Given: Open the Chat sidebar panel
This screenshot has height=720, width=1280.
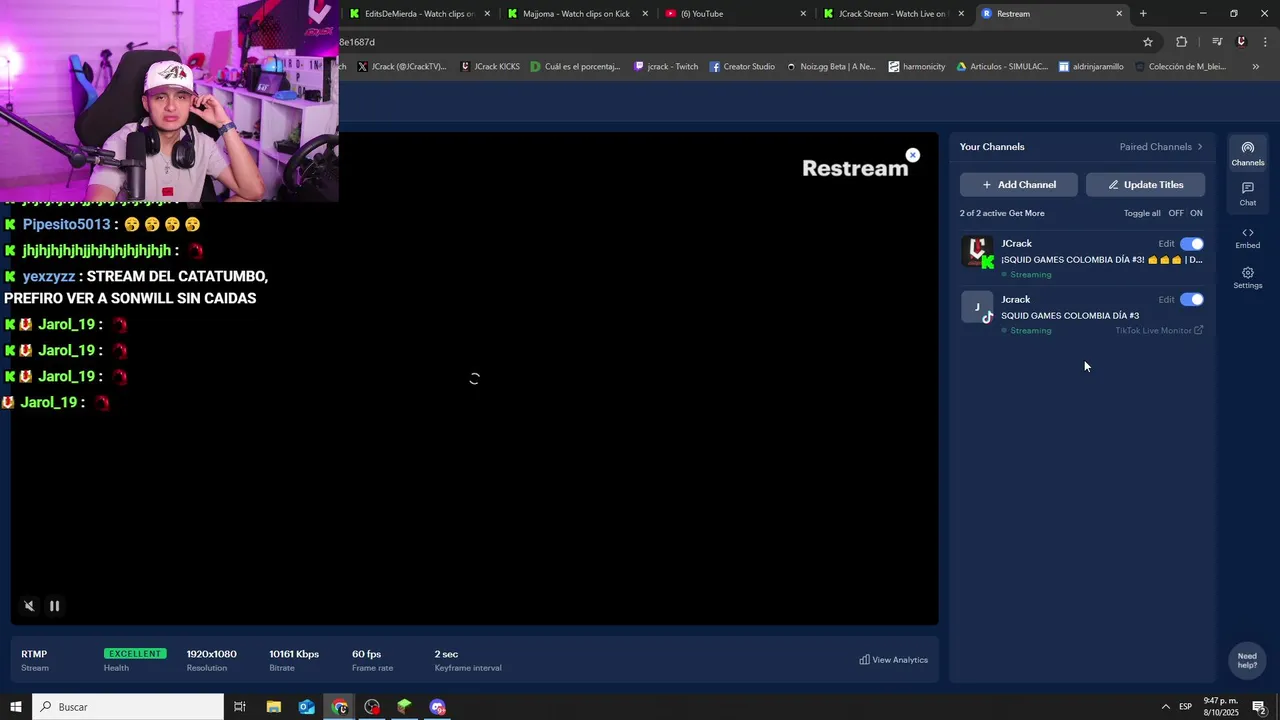Looking at the screenshot, I should coord(1247,194).
